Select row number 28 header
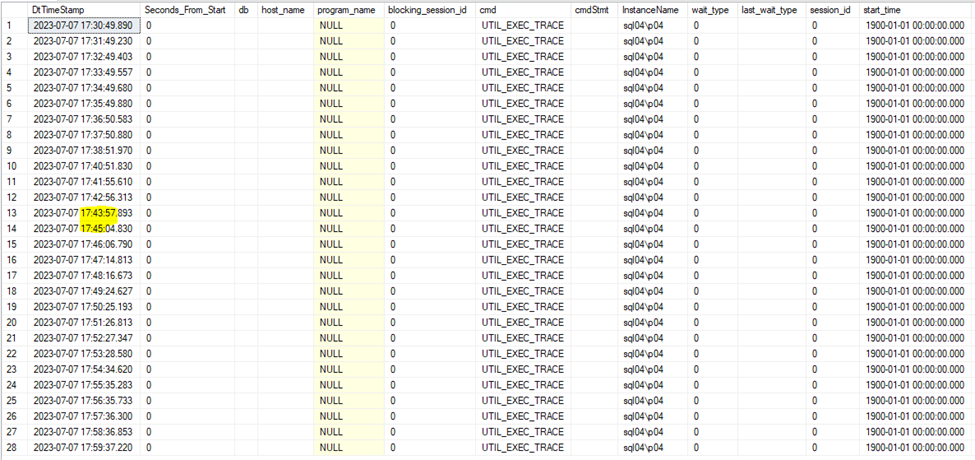The image size is (975, 460). [x=10, y=446]
